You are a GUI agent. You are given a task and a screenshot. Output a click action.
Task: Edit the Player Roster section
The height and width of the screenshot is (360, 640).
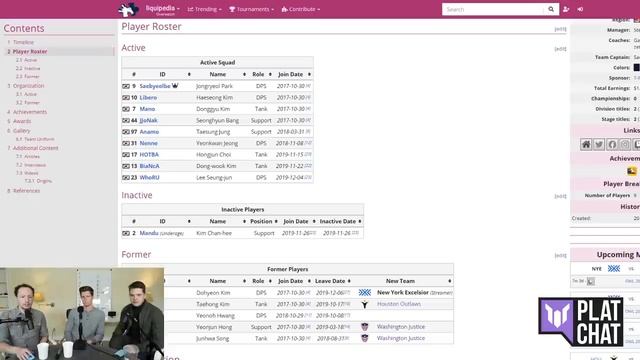click(560, 29)
